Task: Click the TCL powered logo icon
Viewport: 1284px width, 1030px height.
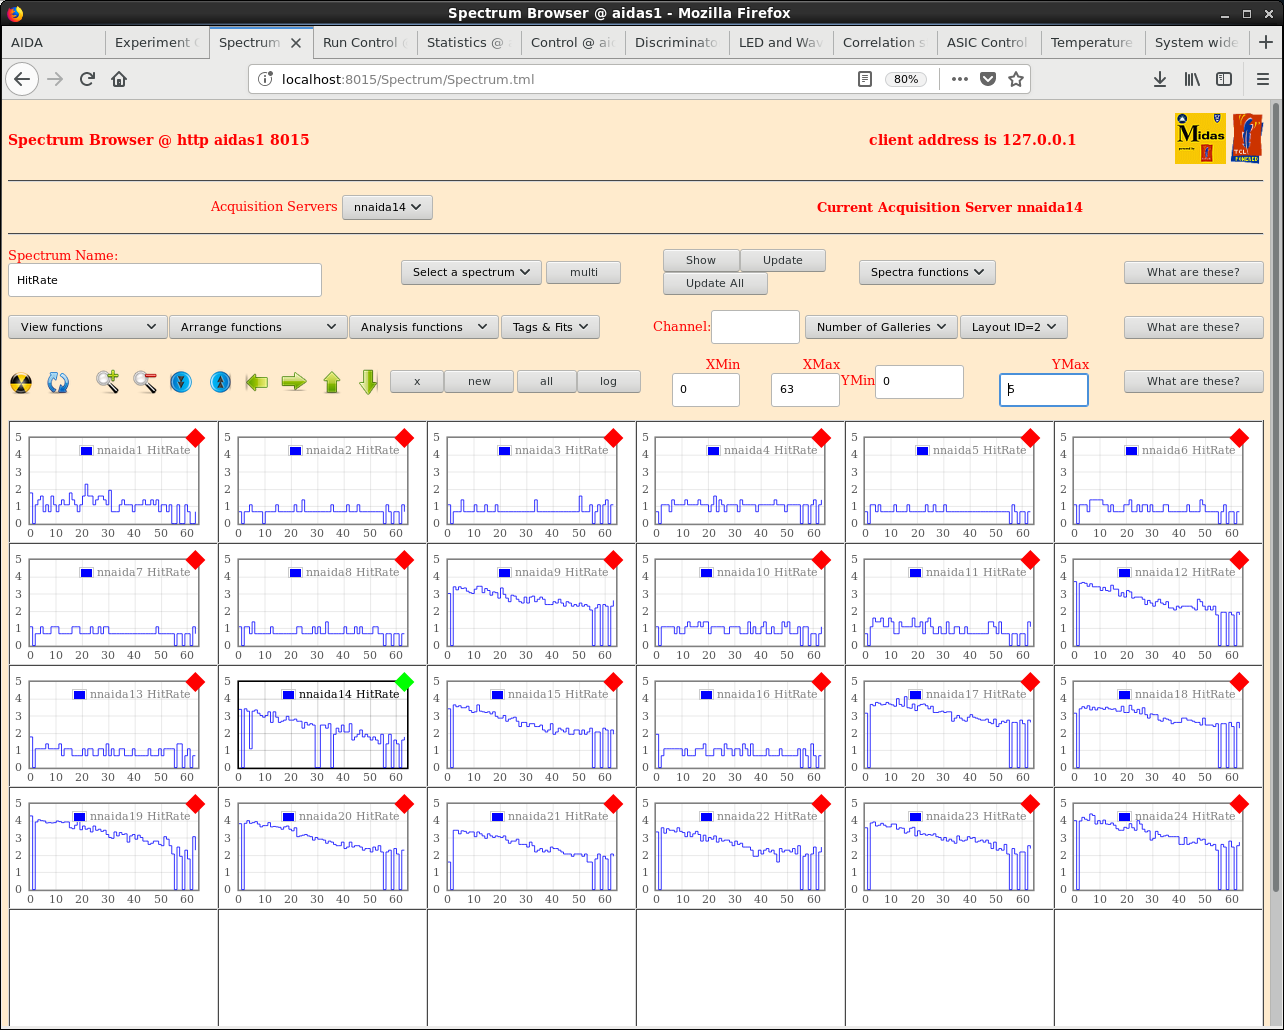Action: click(x=1247, y=139)
